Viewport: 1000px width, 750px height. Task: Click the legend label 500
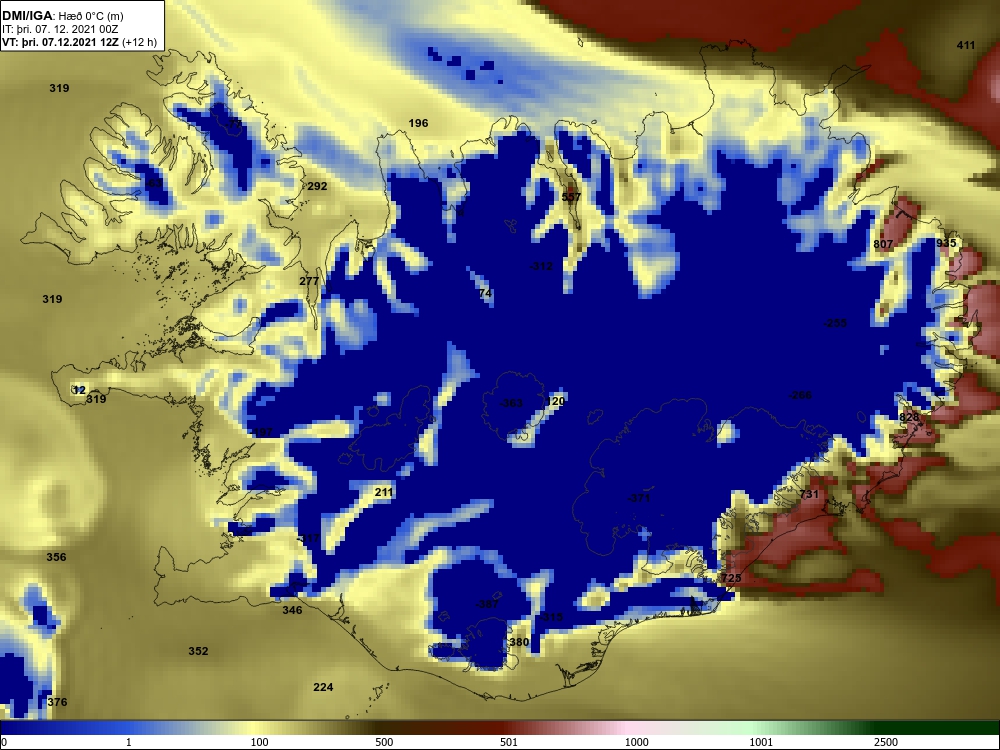(x=384, y=742)
